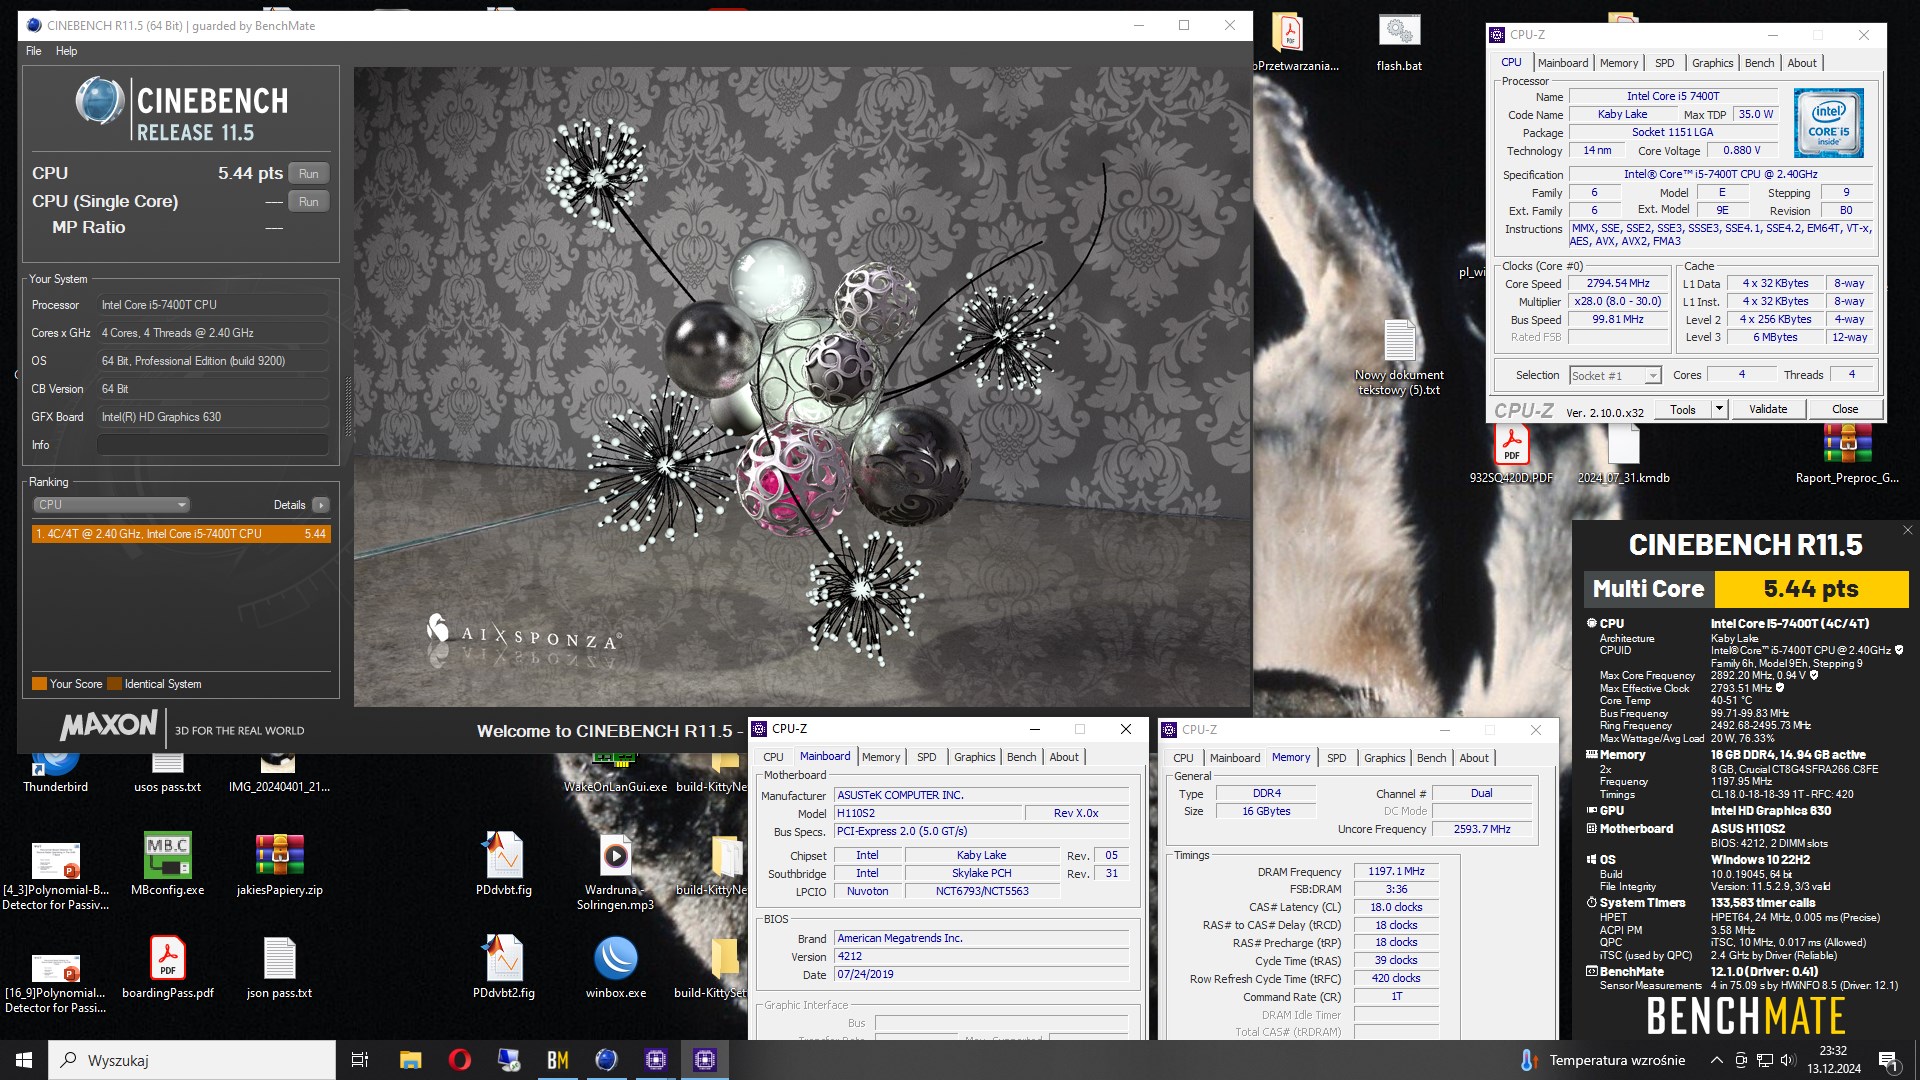Open Nowy dokument tekstowy (5).txt icon
The width and height of the screenshot is (1920, 1080).
[1399, 358]
